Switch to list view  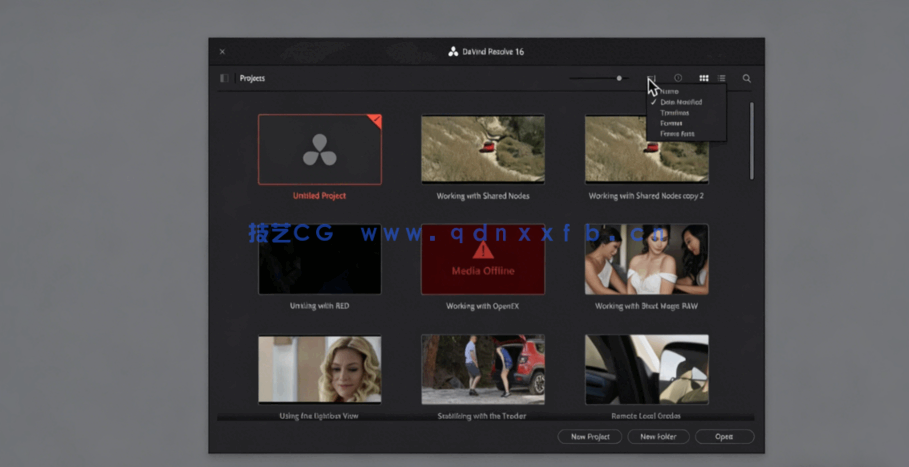point(721,78)
